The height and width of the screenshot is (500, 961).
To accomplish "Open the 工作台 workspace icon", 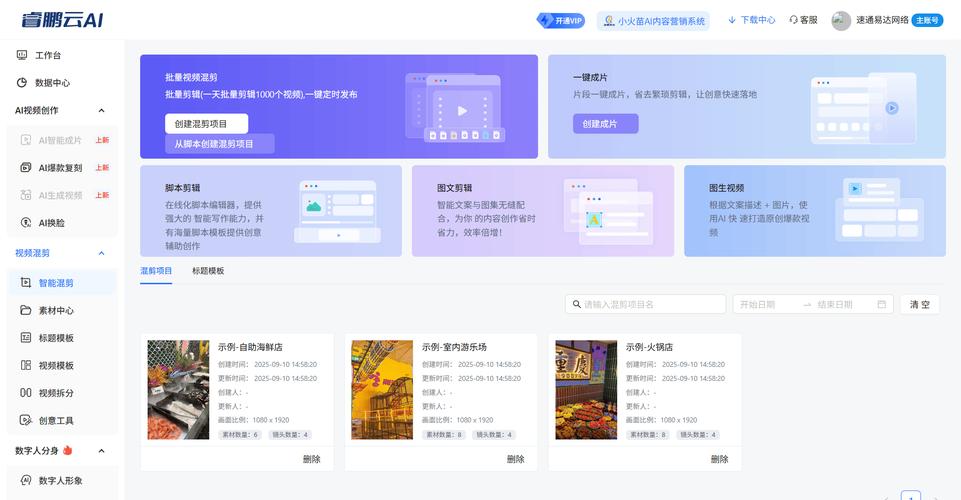I will [x=22, y=55].
